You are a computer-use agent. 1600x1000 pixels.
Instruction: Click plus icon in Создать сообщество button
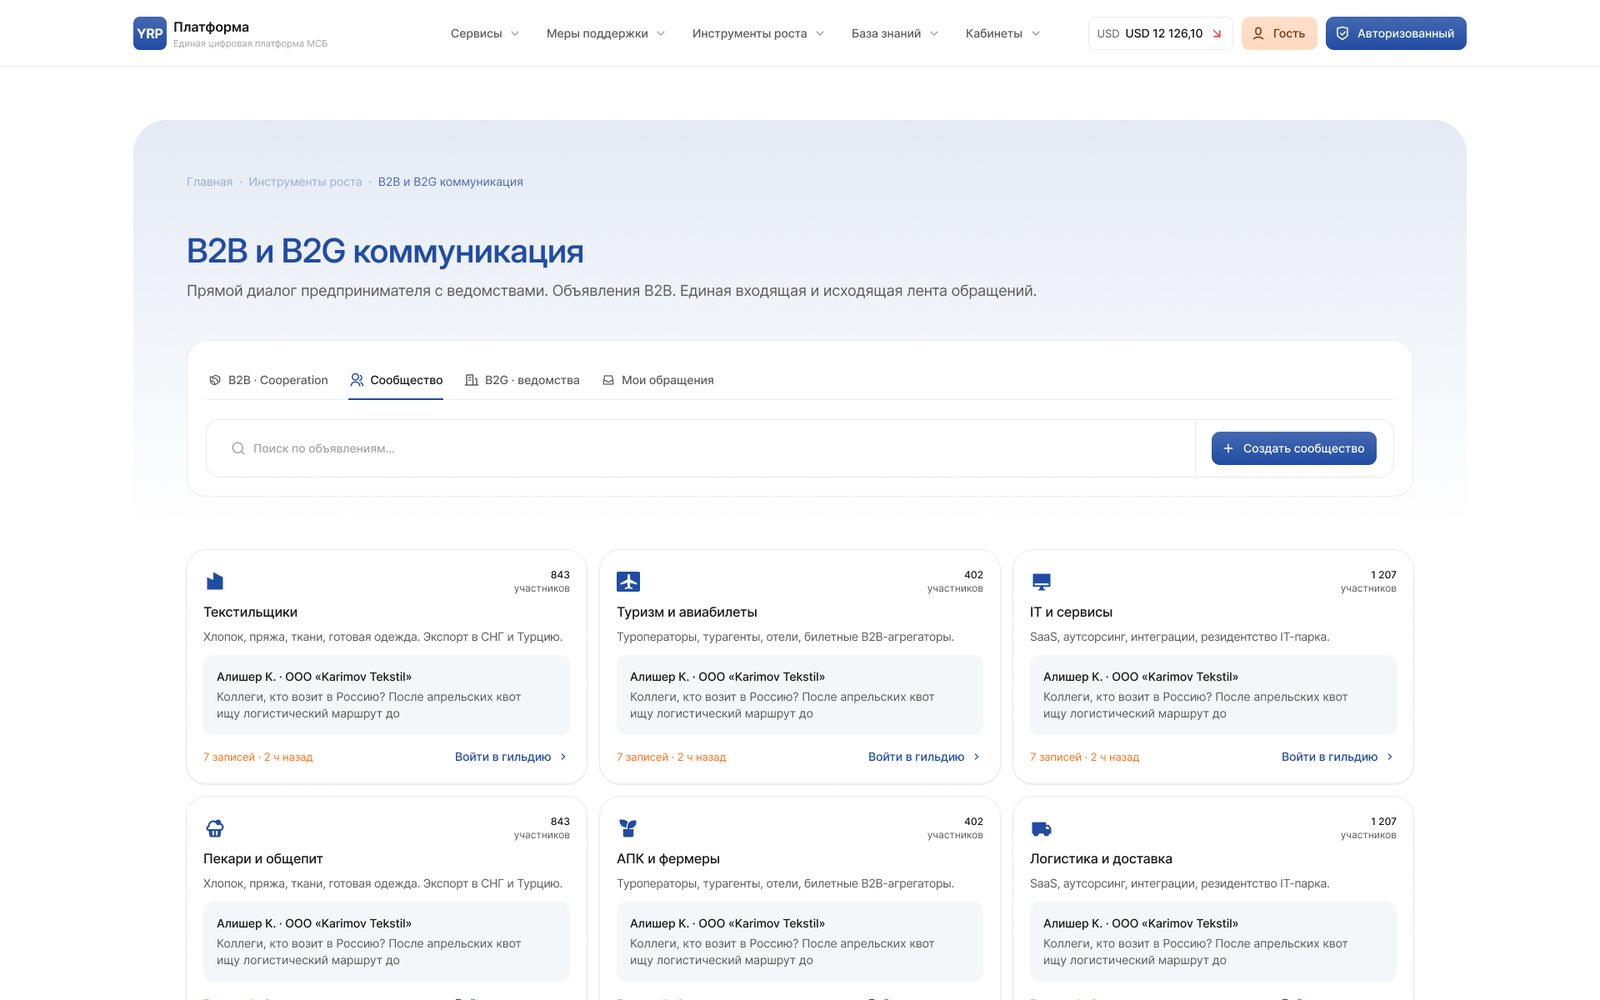tap(1228, 448)
